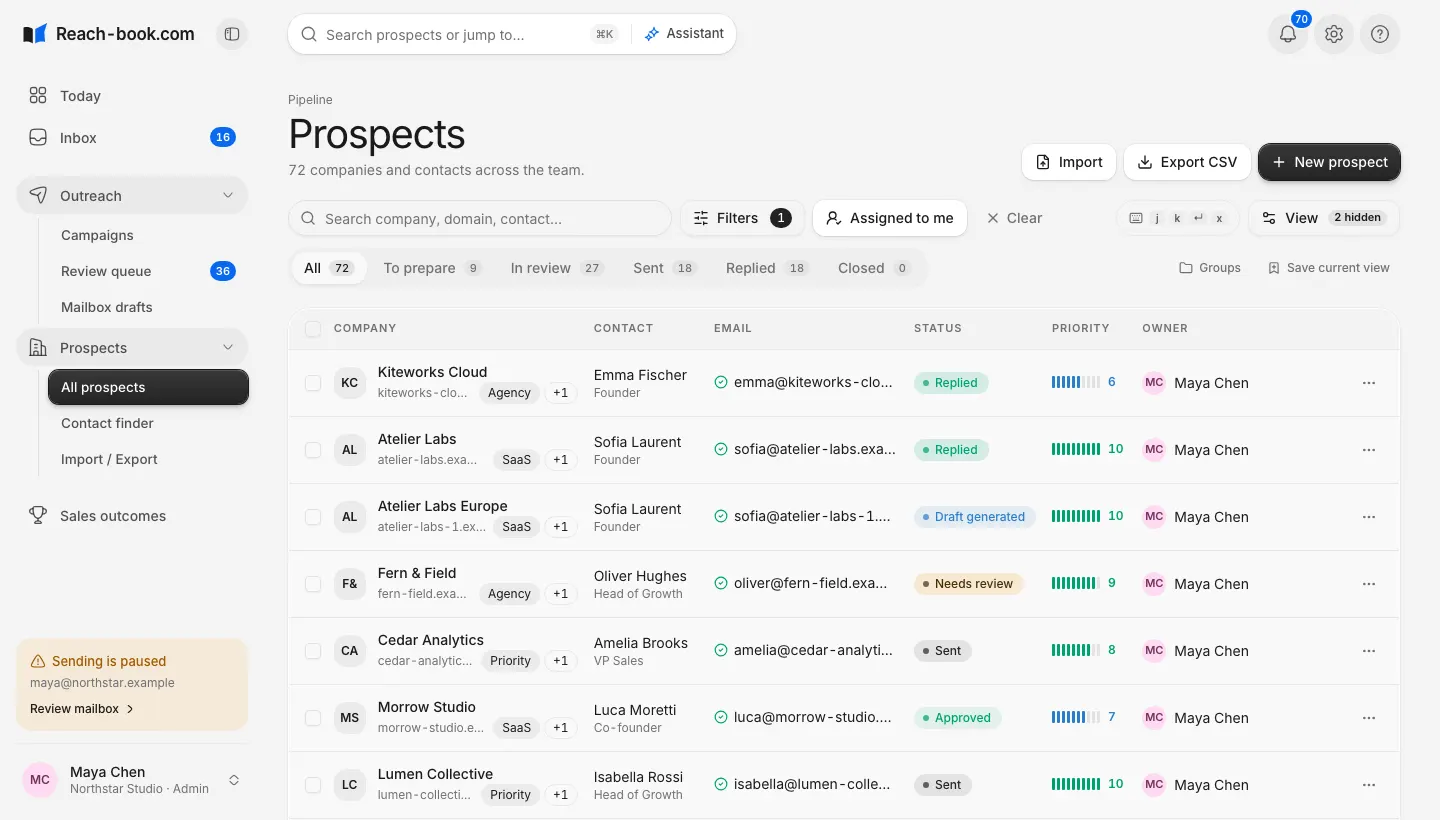Tick the Lumen Collective row checkbox

[313, 785]
